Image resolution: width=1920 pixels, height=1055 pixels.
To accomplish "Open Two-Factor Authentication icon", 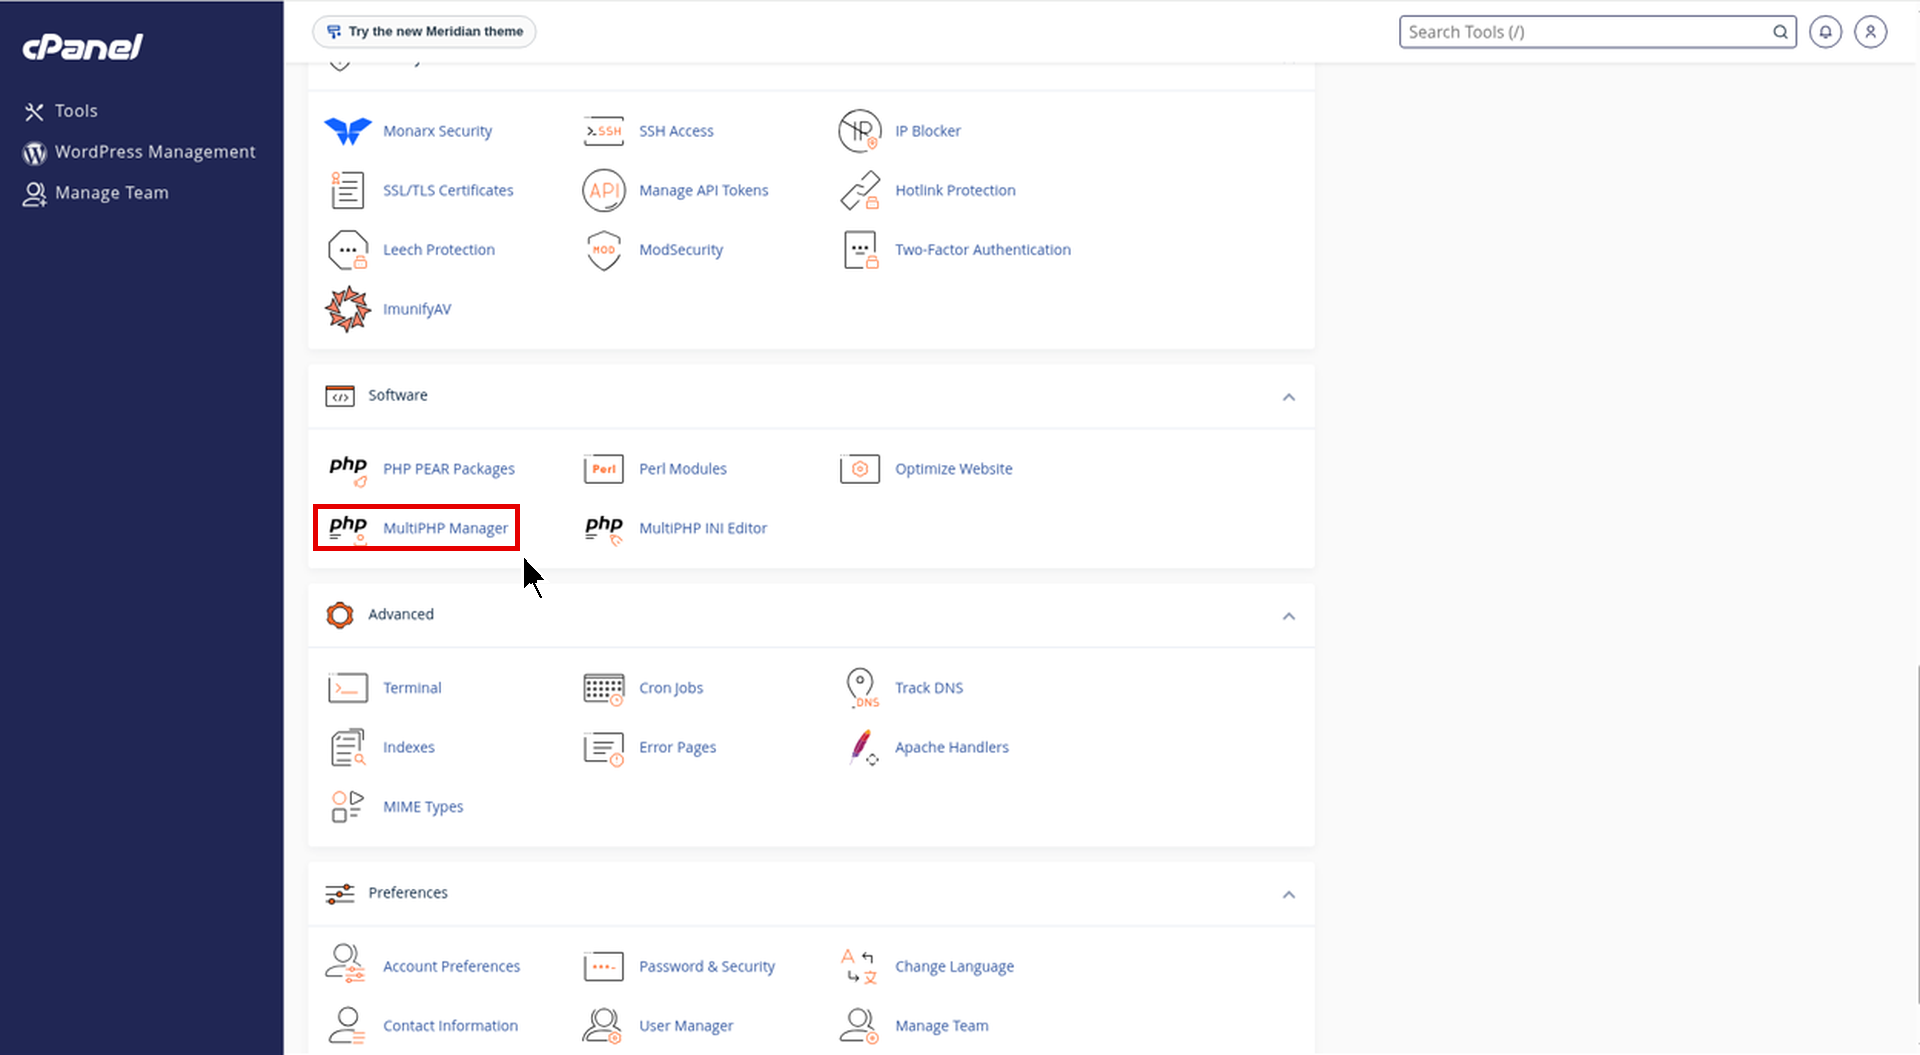I will [860, 250].
